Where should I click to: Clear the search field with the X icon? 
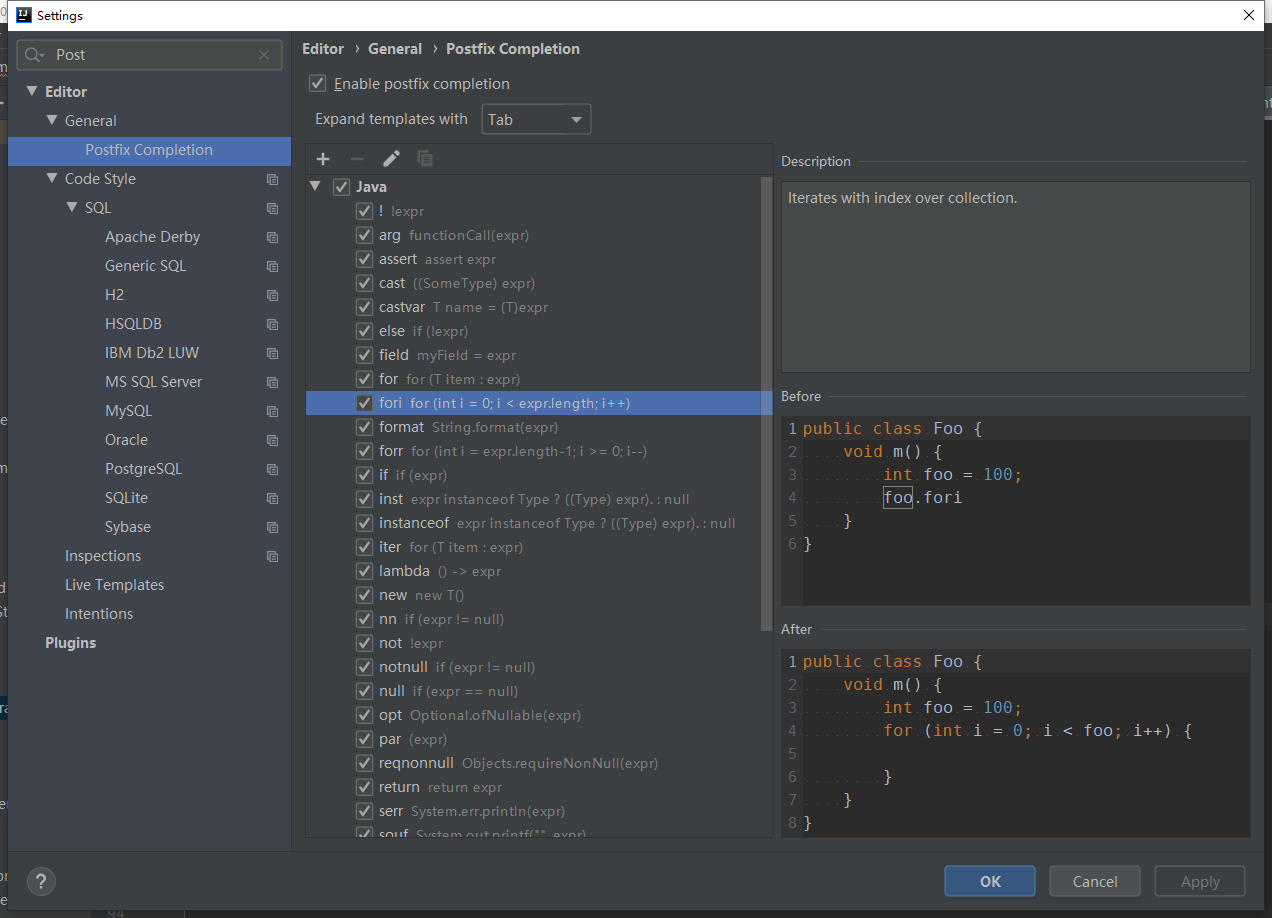tap(264, 55)
